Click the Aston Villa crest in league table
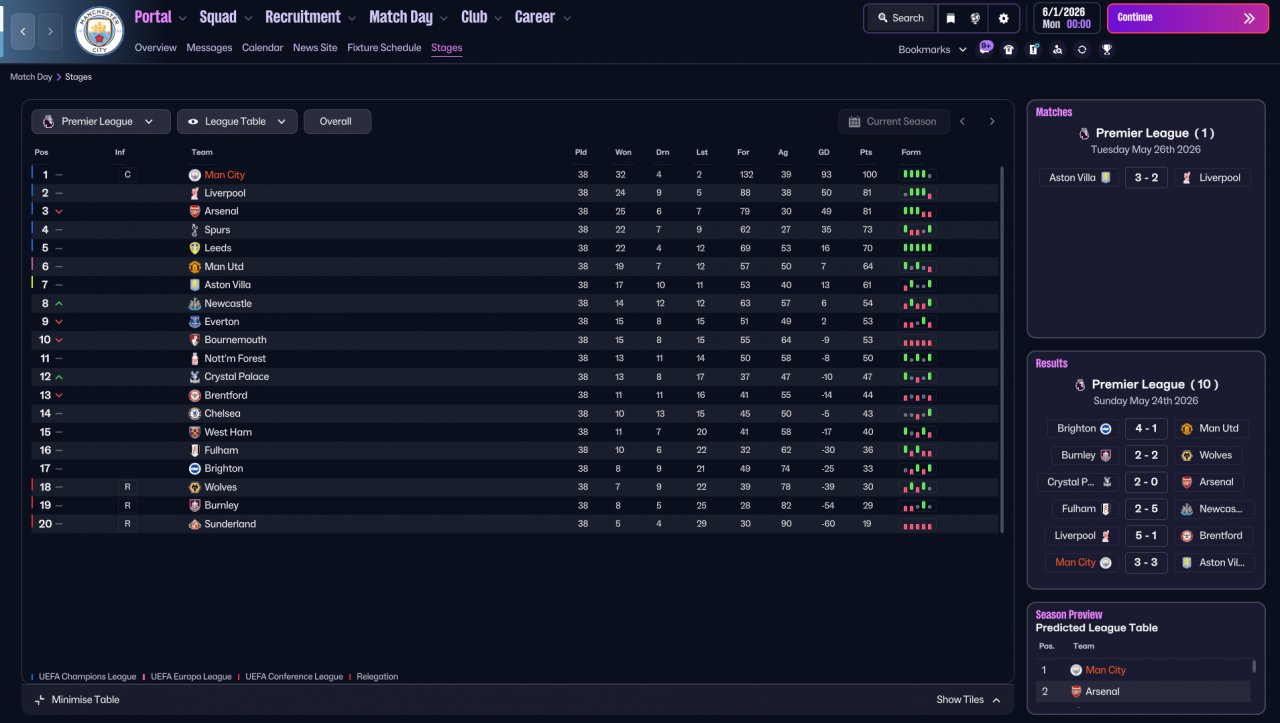The width and height of the screenshot is (1280, 723). pos(195,285)
